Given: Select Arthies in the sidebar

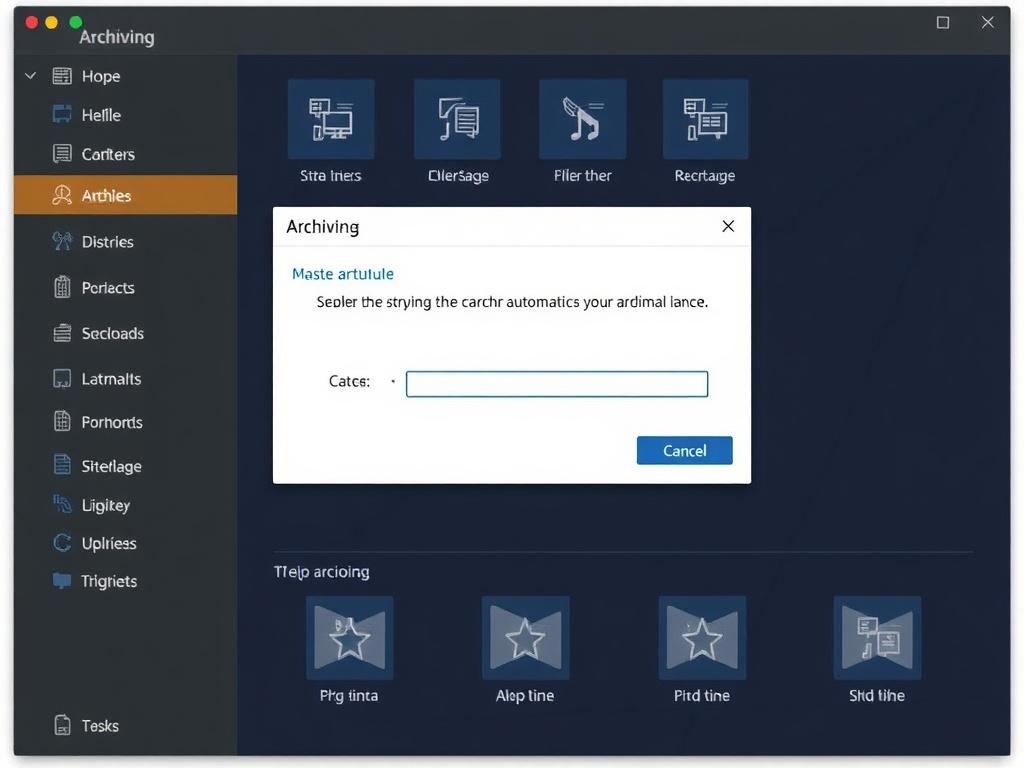Looking at the screenshot, I should pos(106,196).
